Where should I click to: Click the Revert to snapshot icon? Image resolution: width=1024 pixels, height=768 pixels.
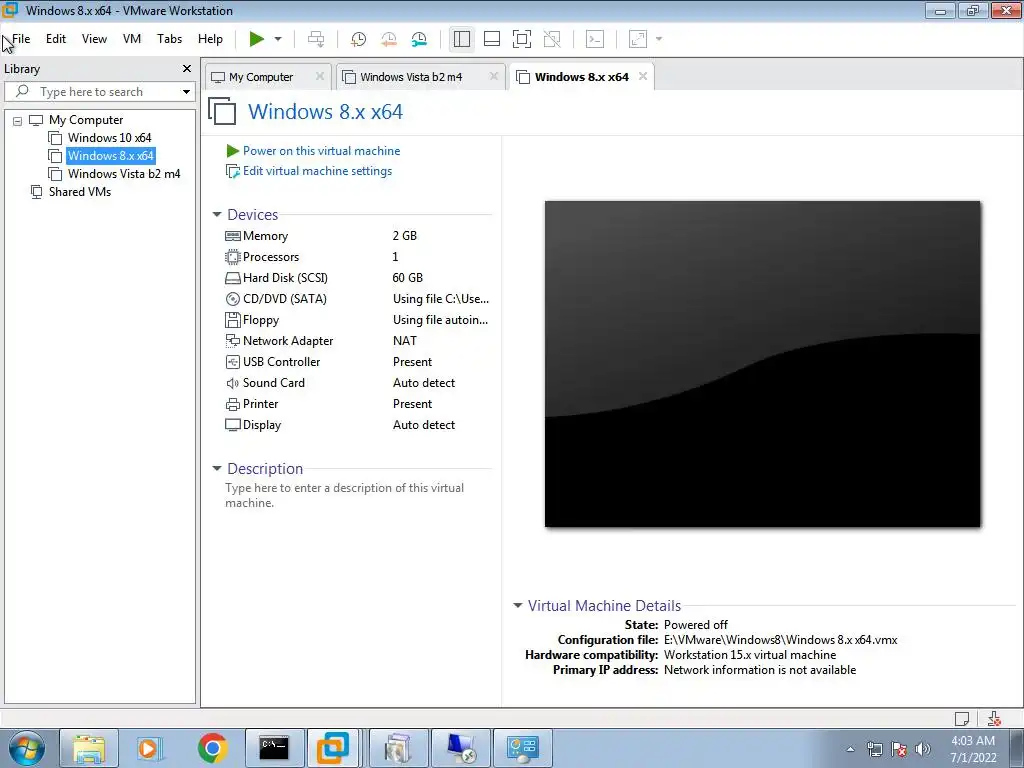coord(389,39)
